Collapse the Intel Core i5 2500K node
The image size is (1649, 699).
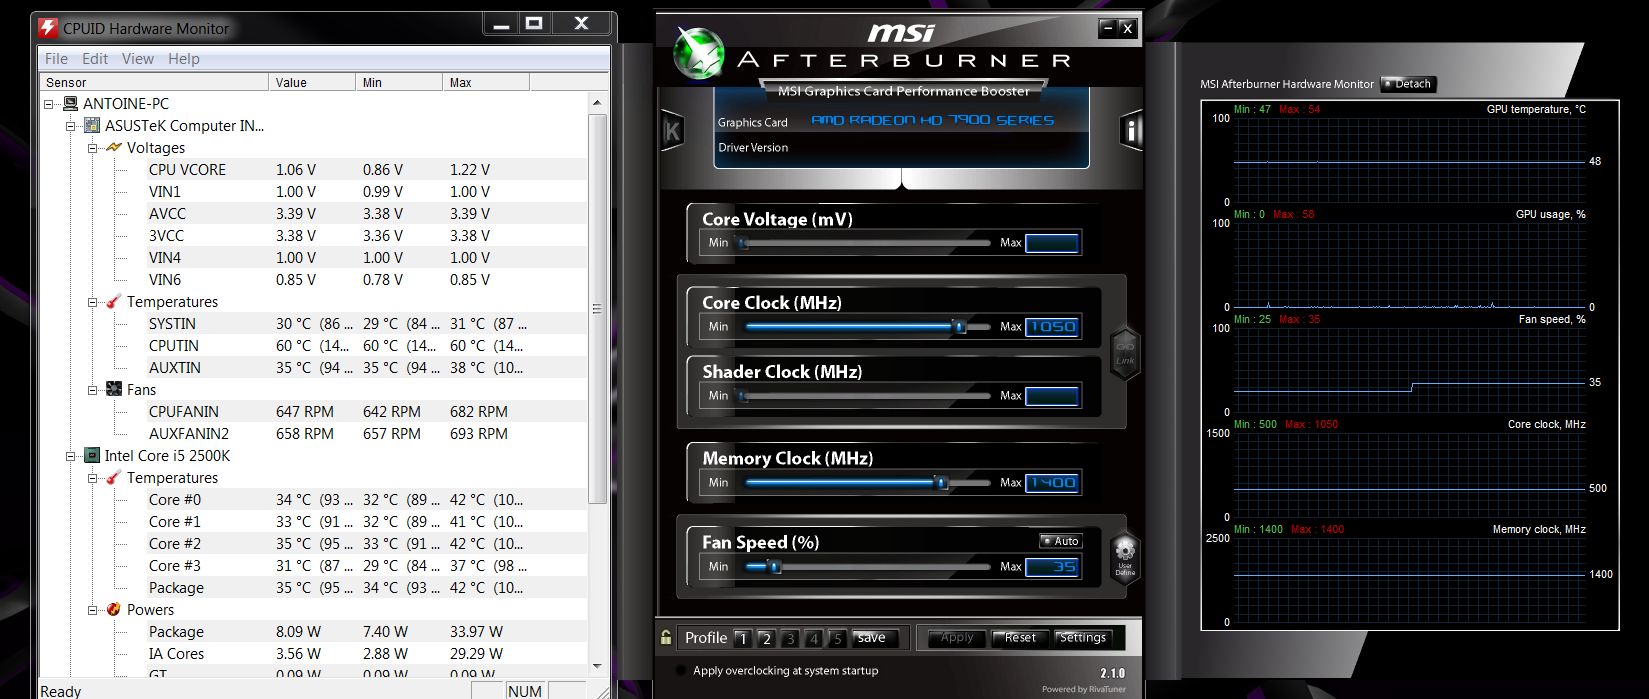click(71, 456)
